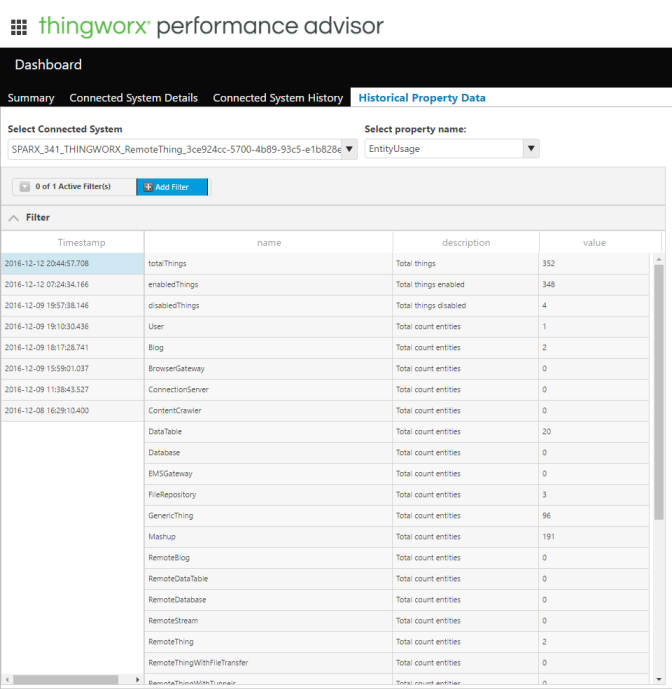
Task: Click the active filters dropdown icon
Action: tap(25, 187)
